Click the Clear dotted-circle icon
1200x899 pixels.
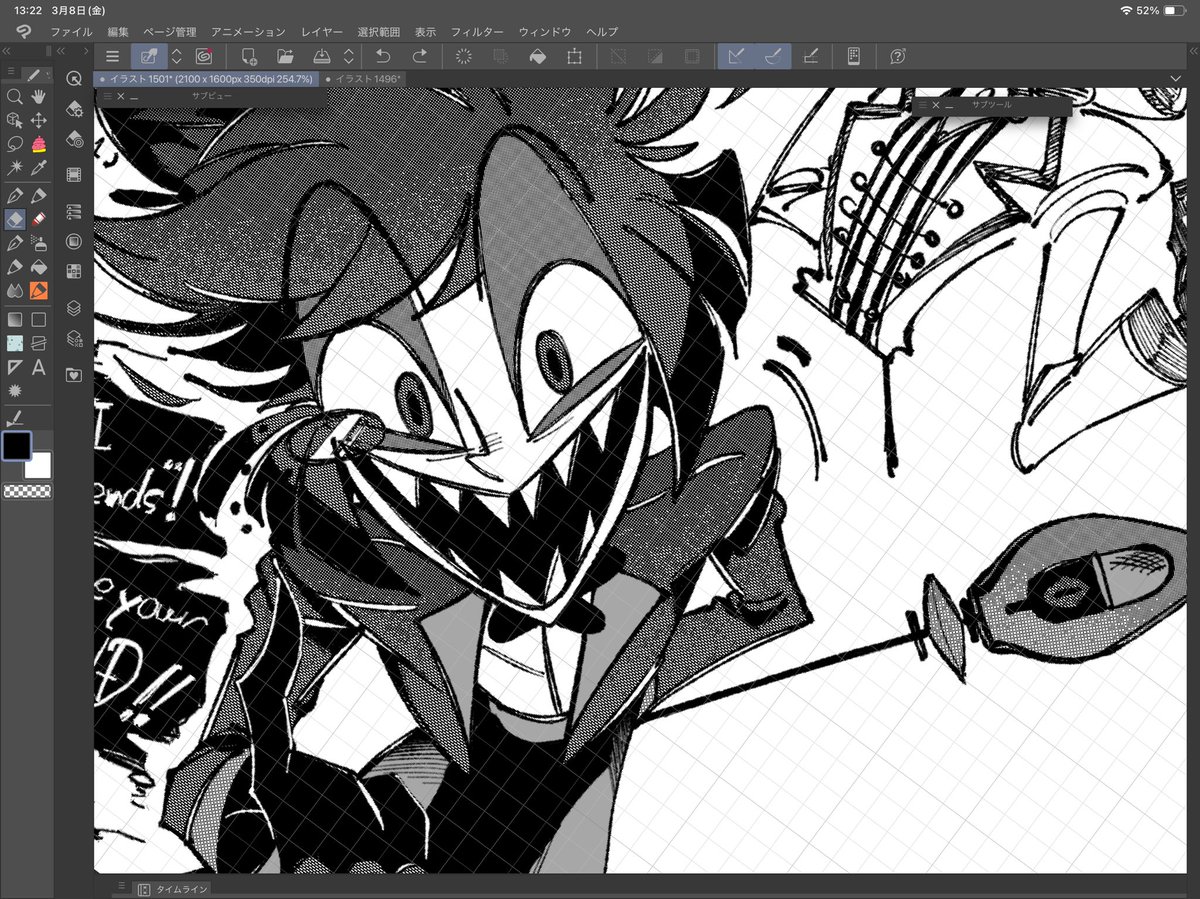[x=464, y=56]
